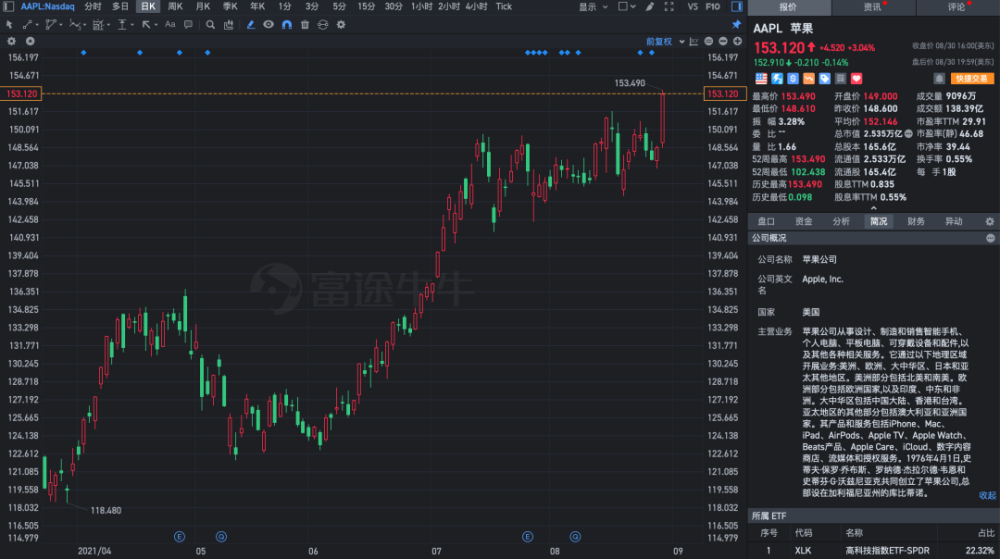
Task: Expand the arrow marker tool dropdown
Action: (x=156, y=25)
